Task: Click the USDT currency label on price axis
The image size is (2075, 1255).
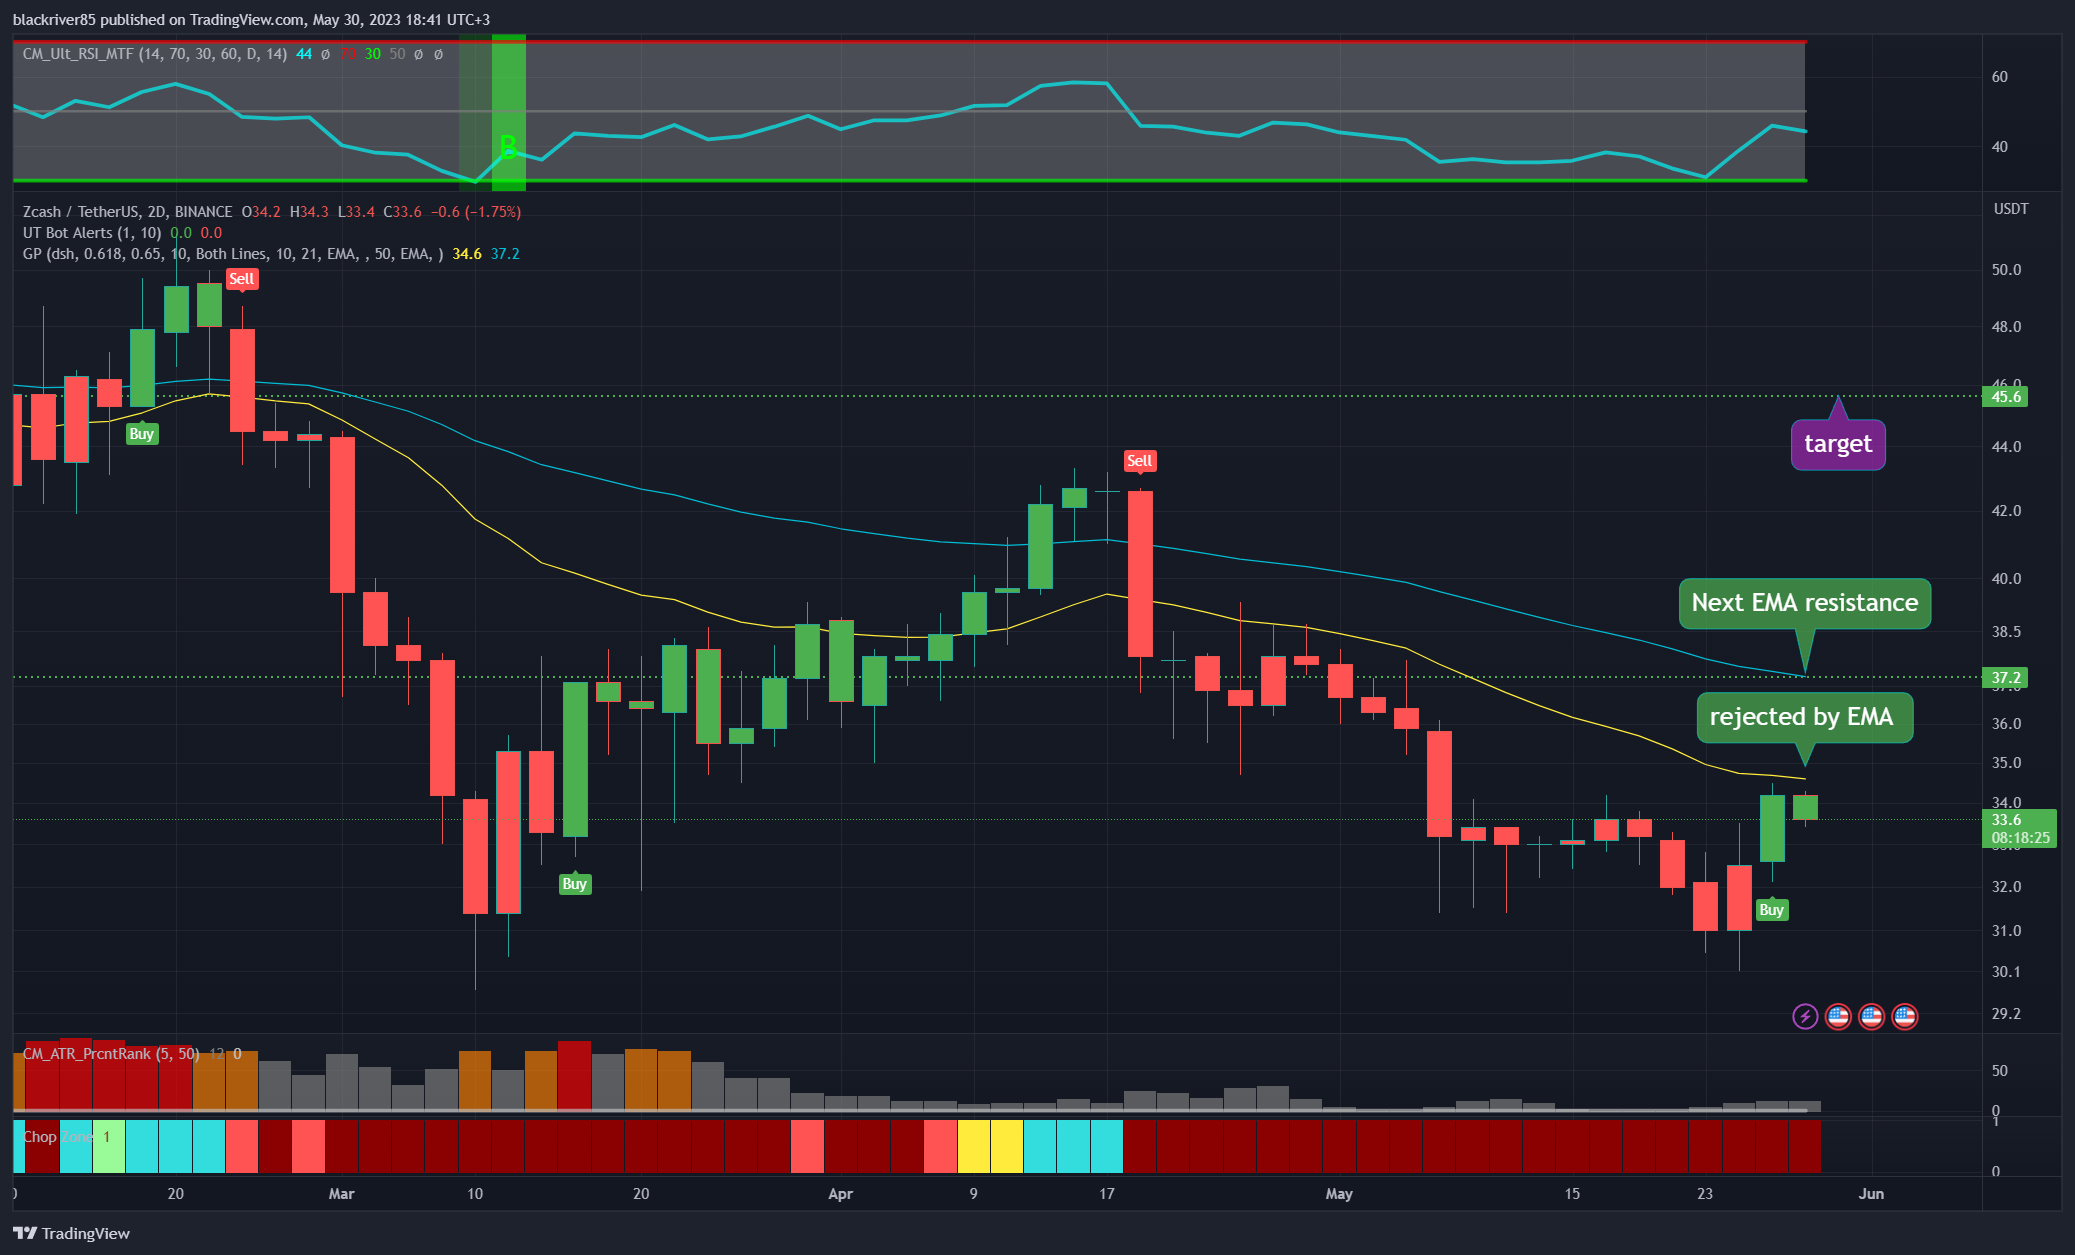Action: click(x=2011, y=209)
